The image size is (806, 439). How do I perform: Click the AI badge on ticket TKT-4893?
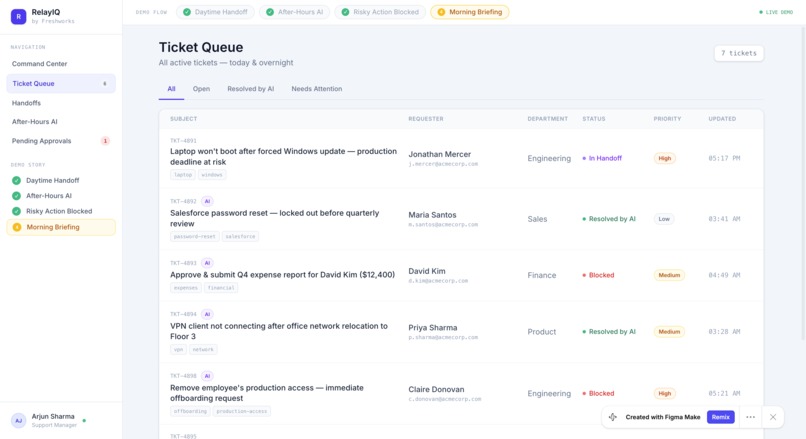coord(207,263)
